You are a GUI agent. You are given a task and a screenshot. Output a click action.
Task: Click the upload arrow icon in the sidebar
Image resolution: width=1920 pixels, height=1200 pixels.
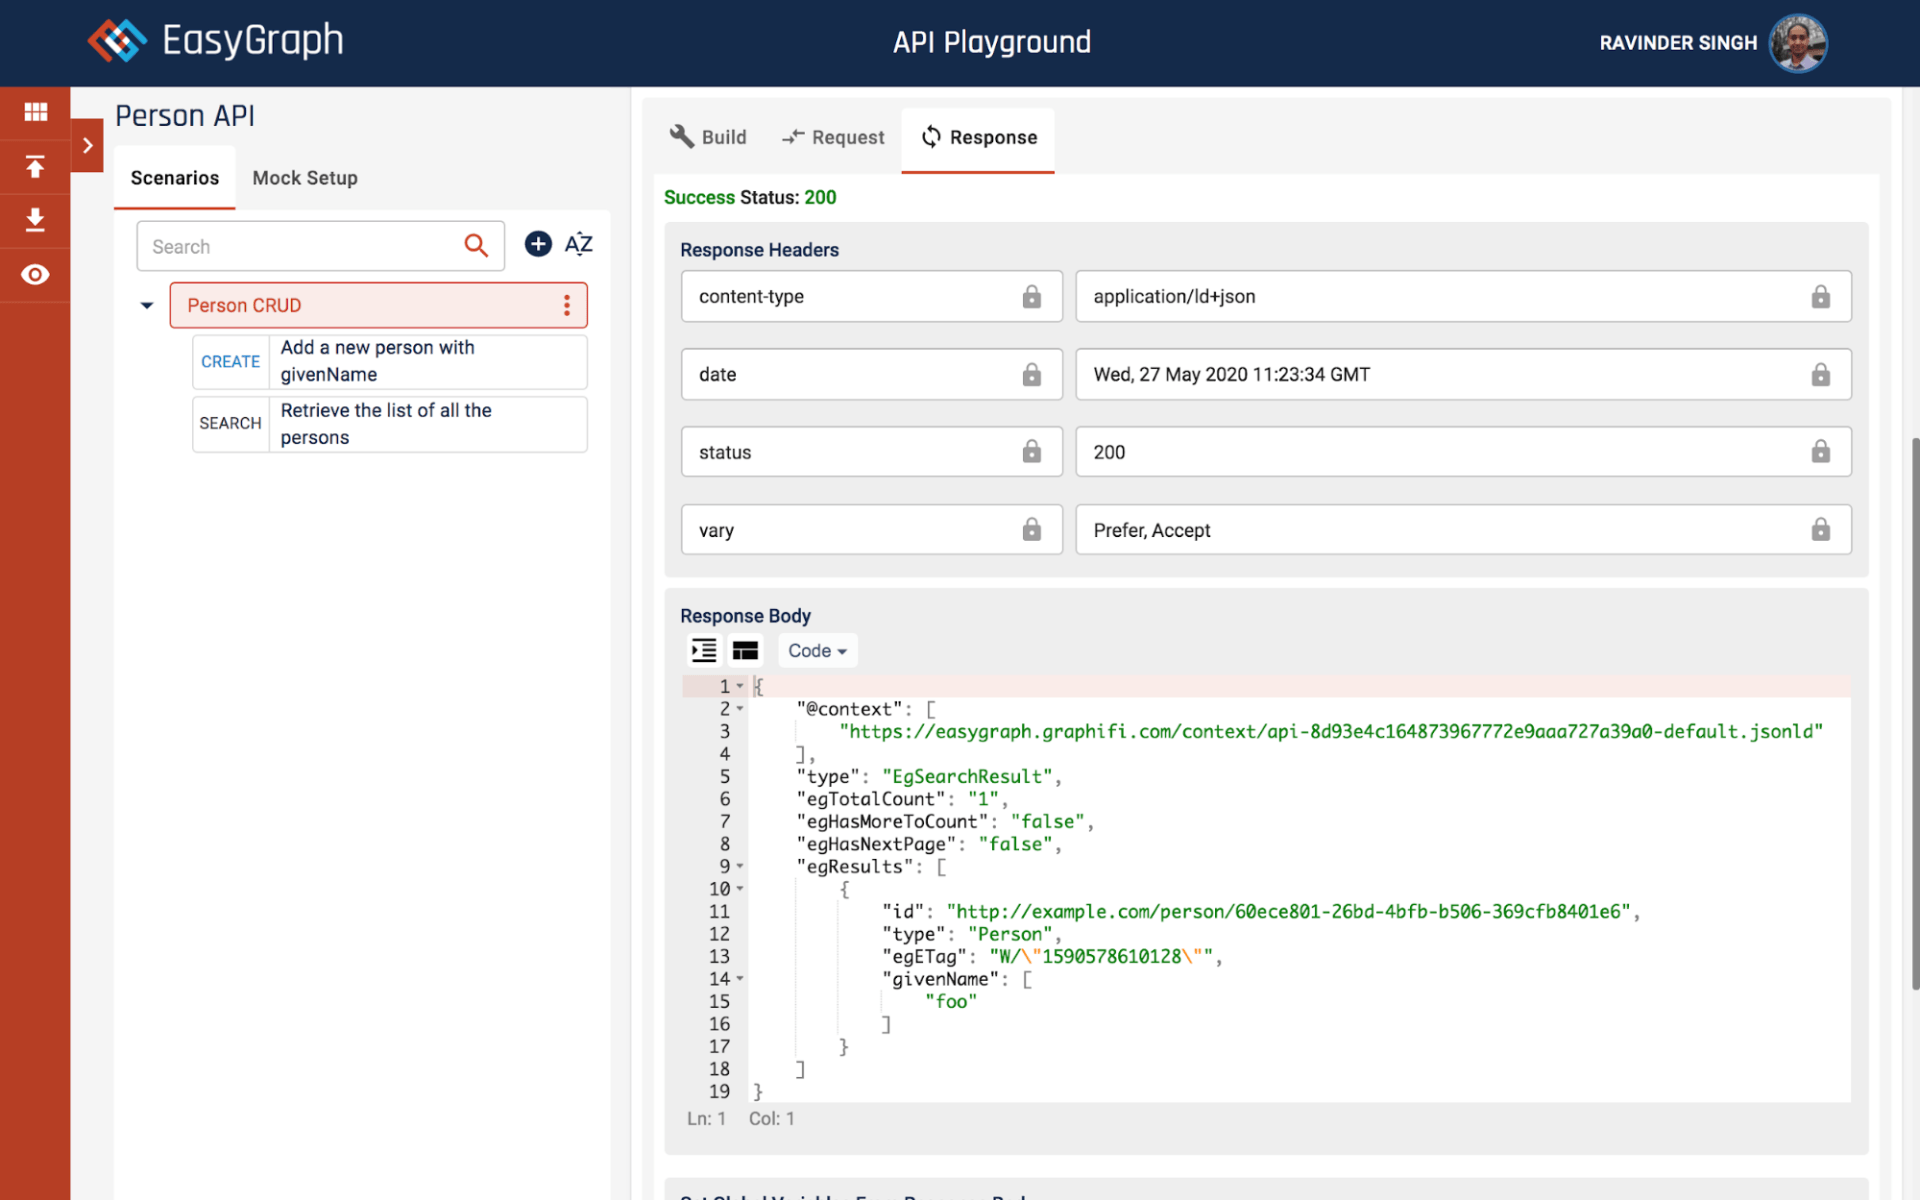pos(35,167)
